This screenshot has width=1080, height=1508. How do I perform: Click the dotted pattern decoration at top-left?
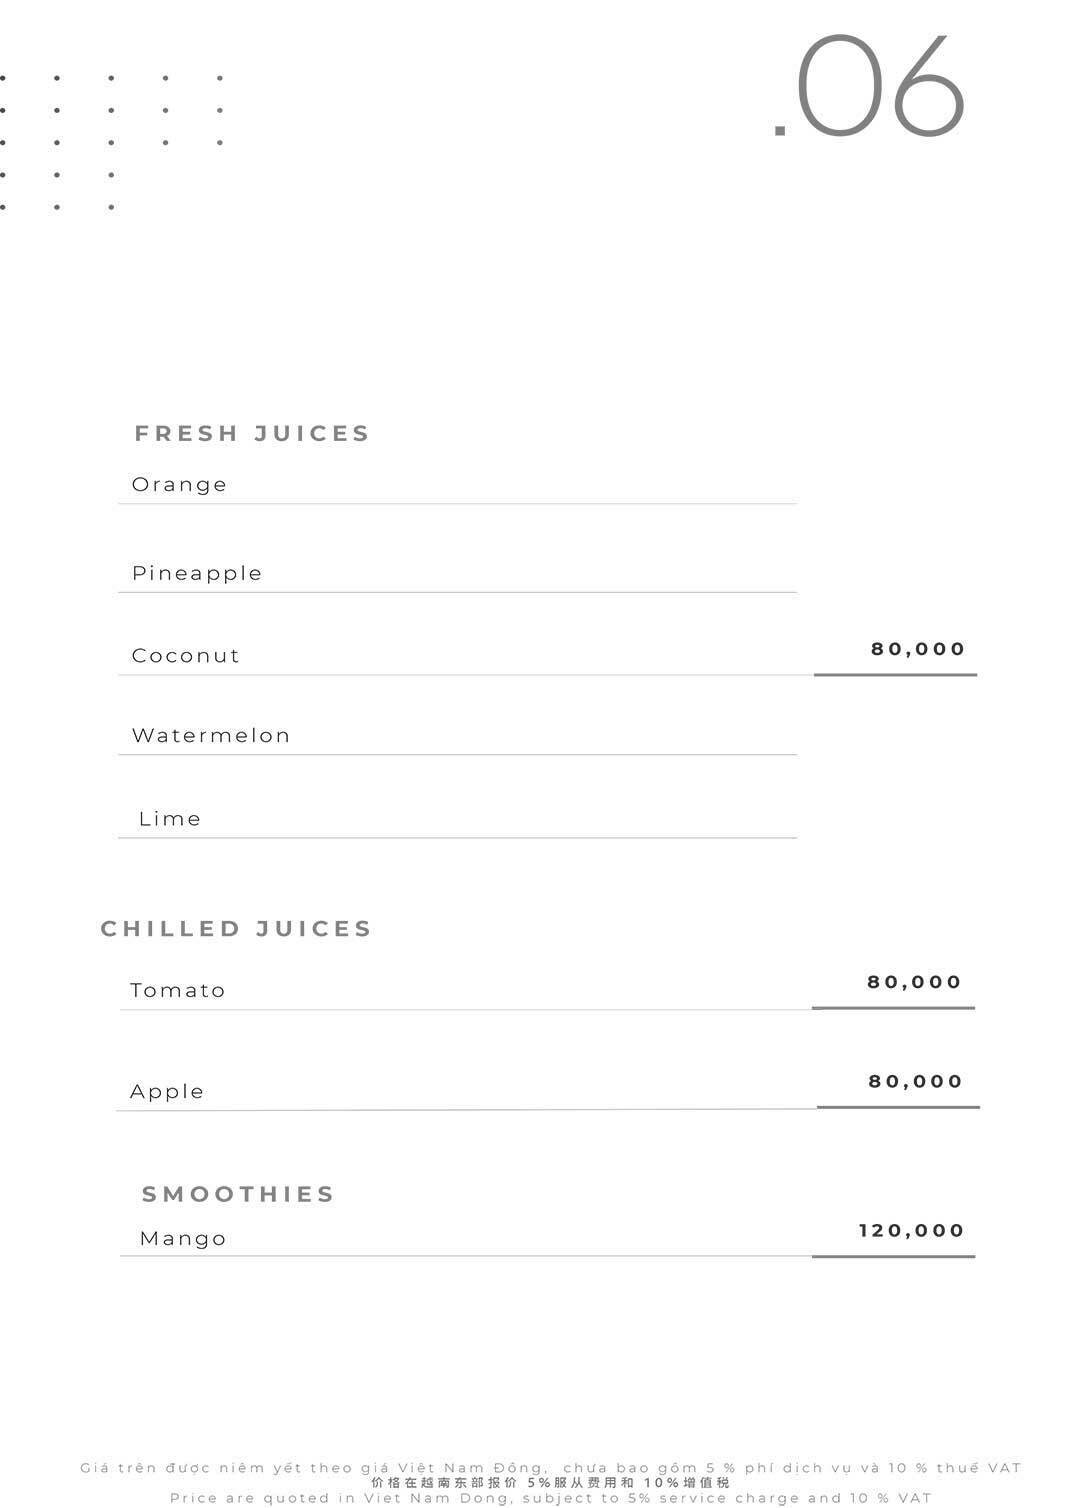point(110,142)
